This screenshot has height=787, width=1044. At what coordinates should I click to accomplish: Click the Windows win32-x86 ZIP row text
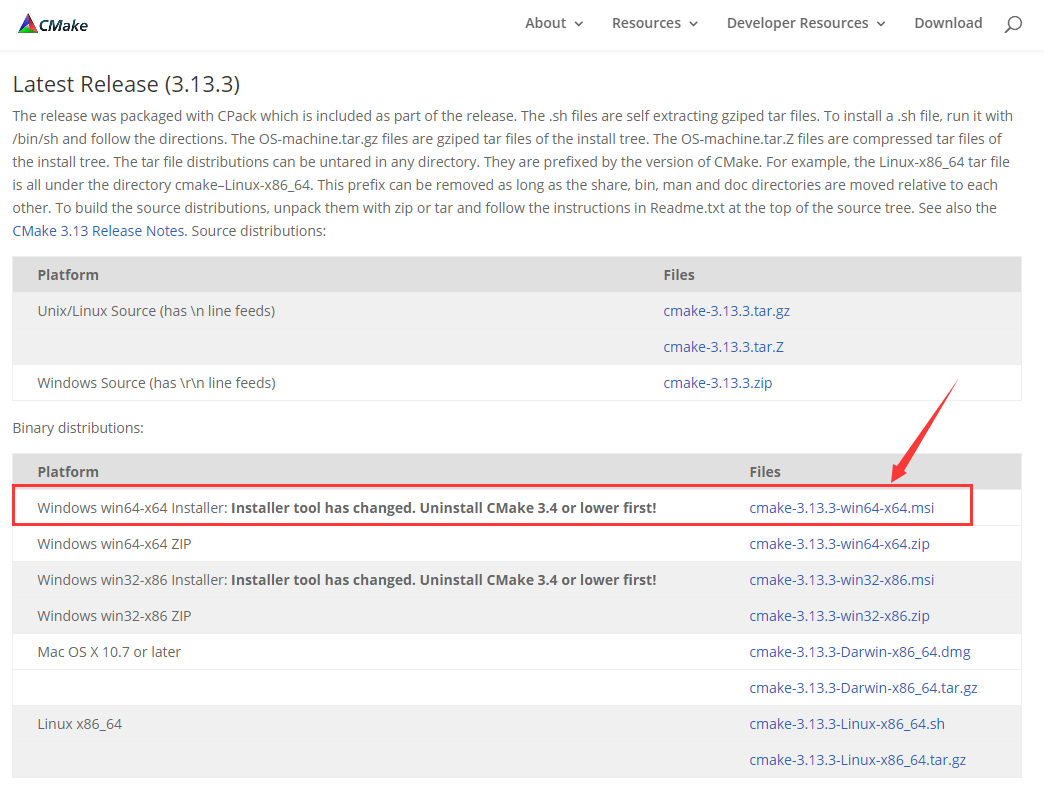[115, 616]
